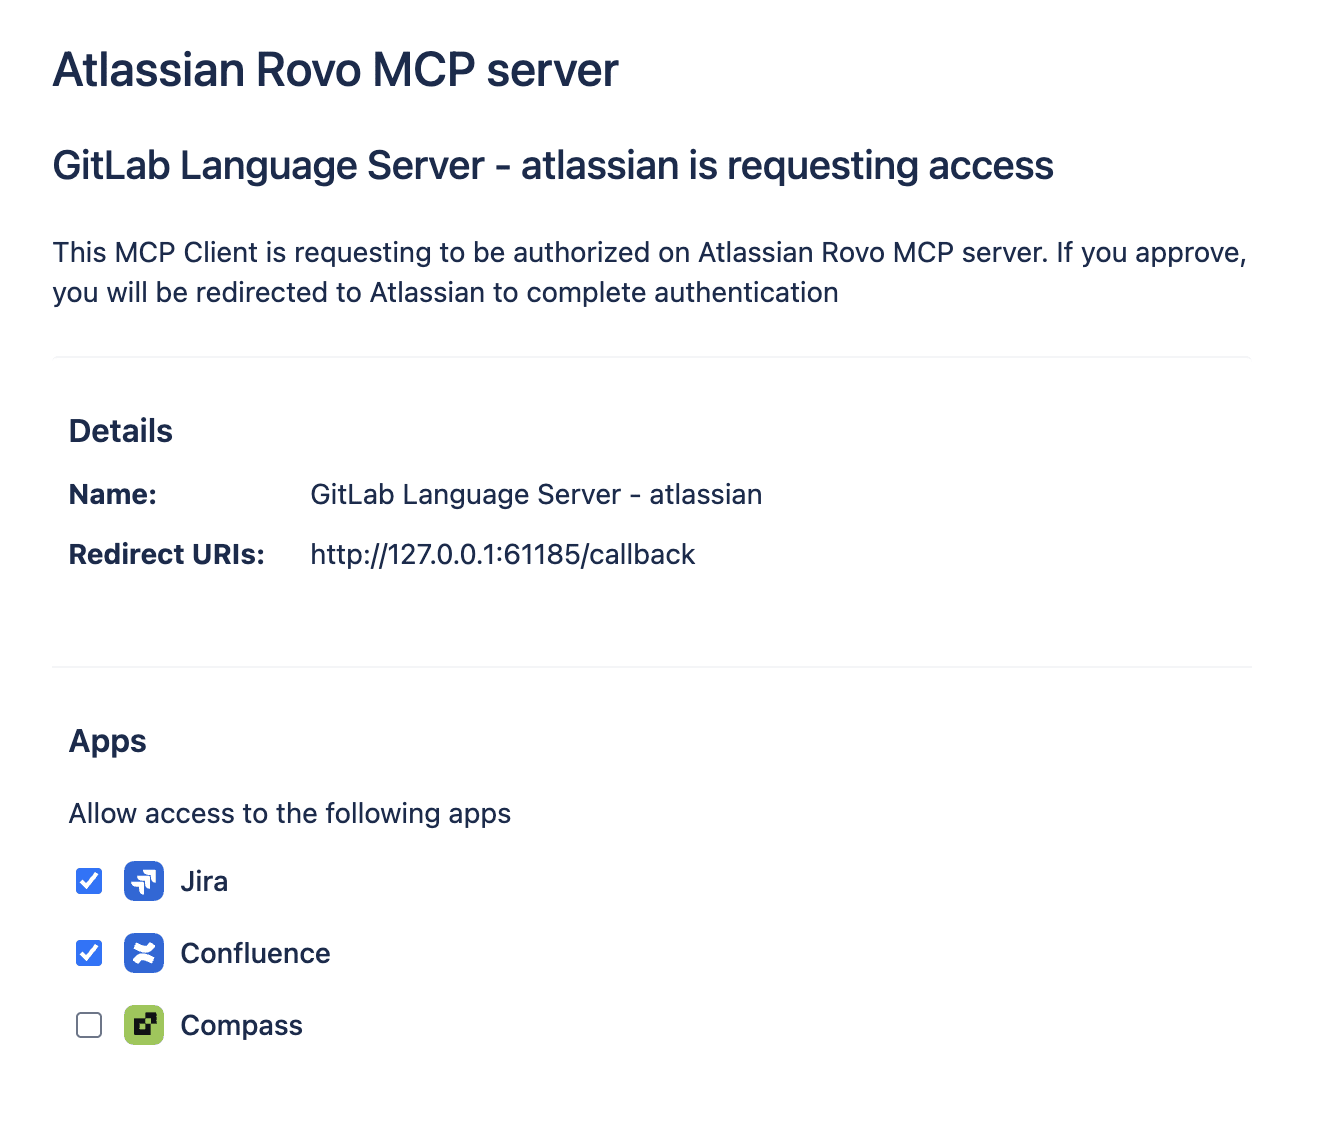Select the Confluence label text
Screen dimensions: 1332x1126
(255, 953)
